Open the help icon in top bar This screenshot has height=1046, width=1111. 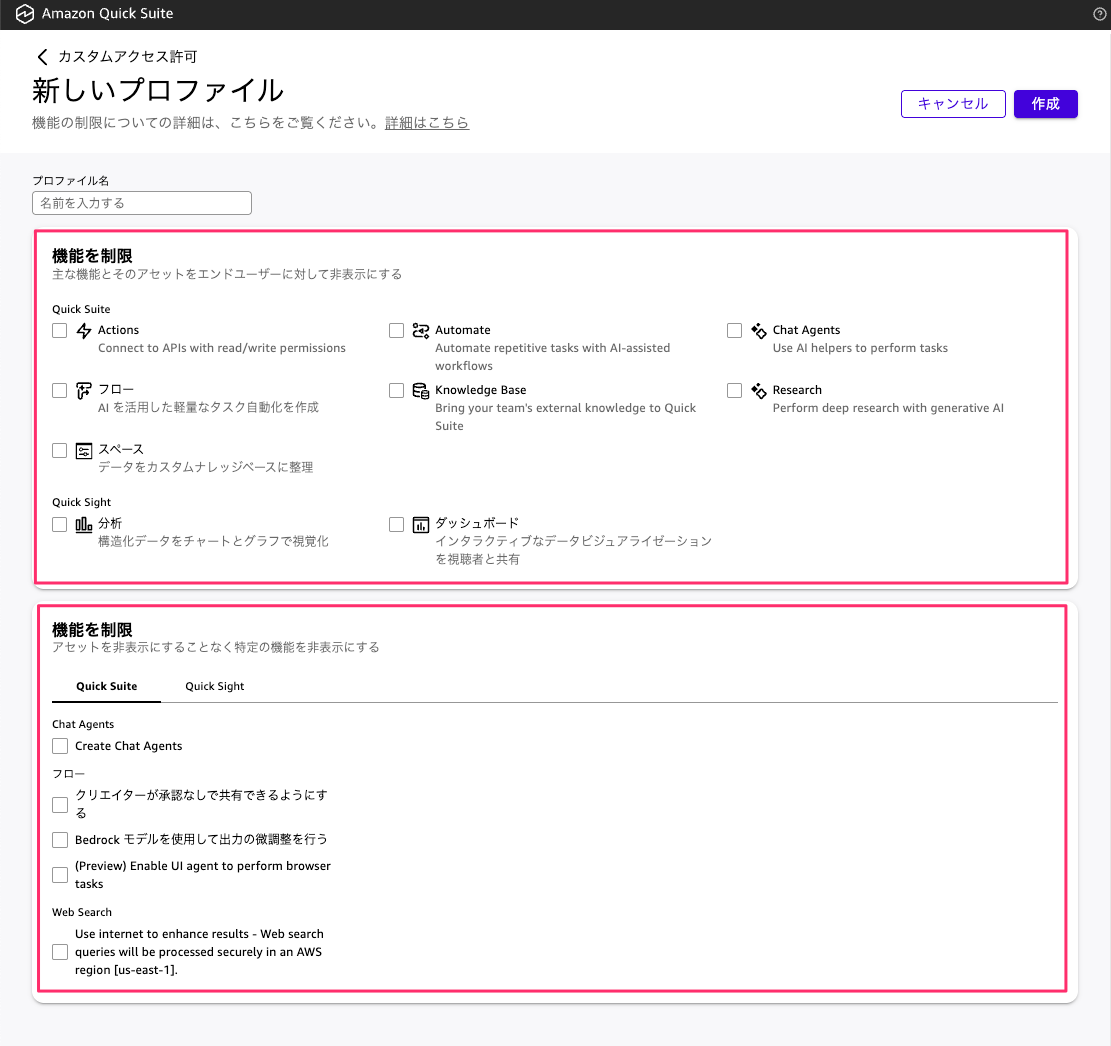pyautogui.click(x=1100, y=14)
